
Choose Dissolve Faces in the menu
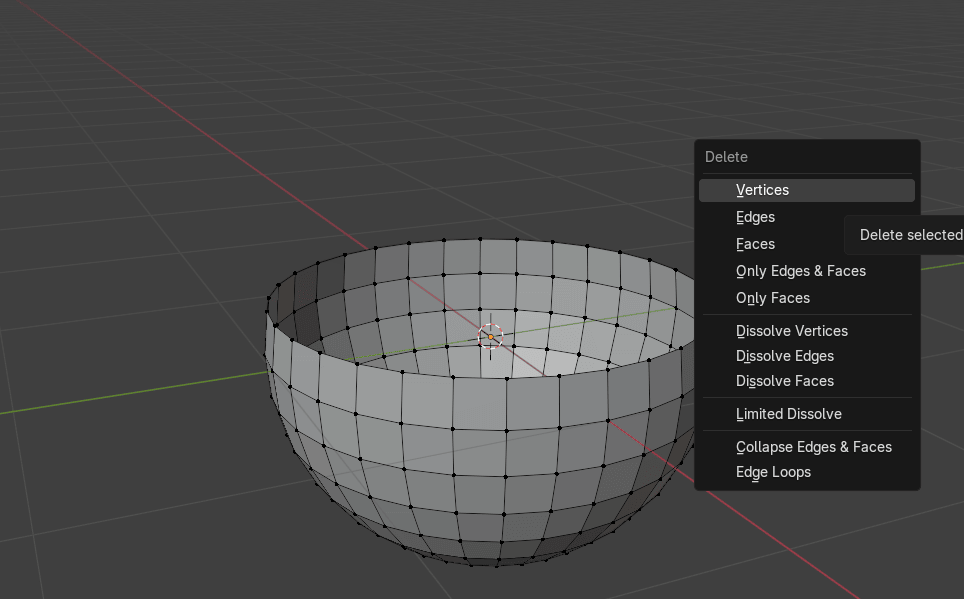784,381
